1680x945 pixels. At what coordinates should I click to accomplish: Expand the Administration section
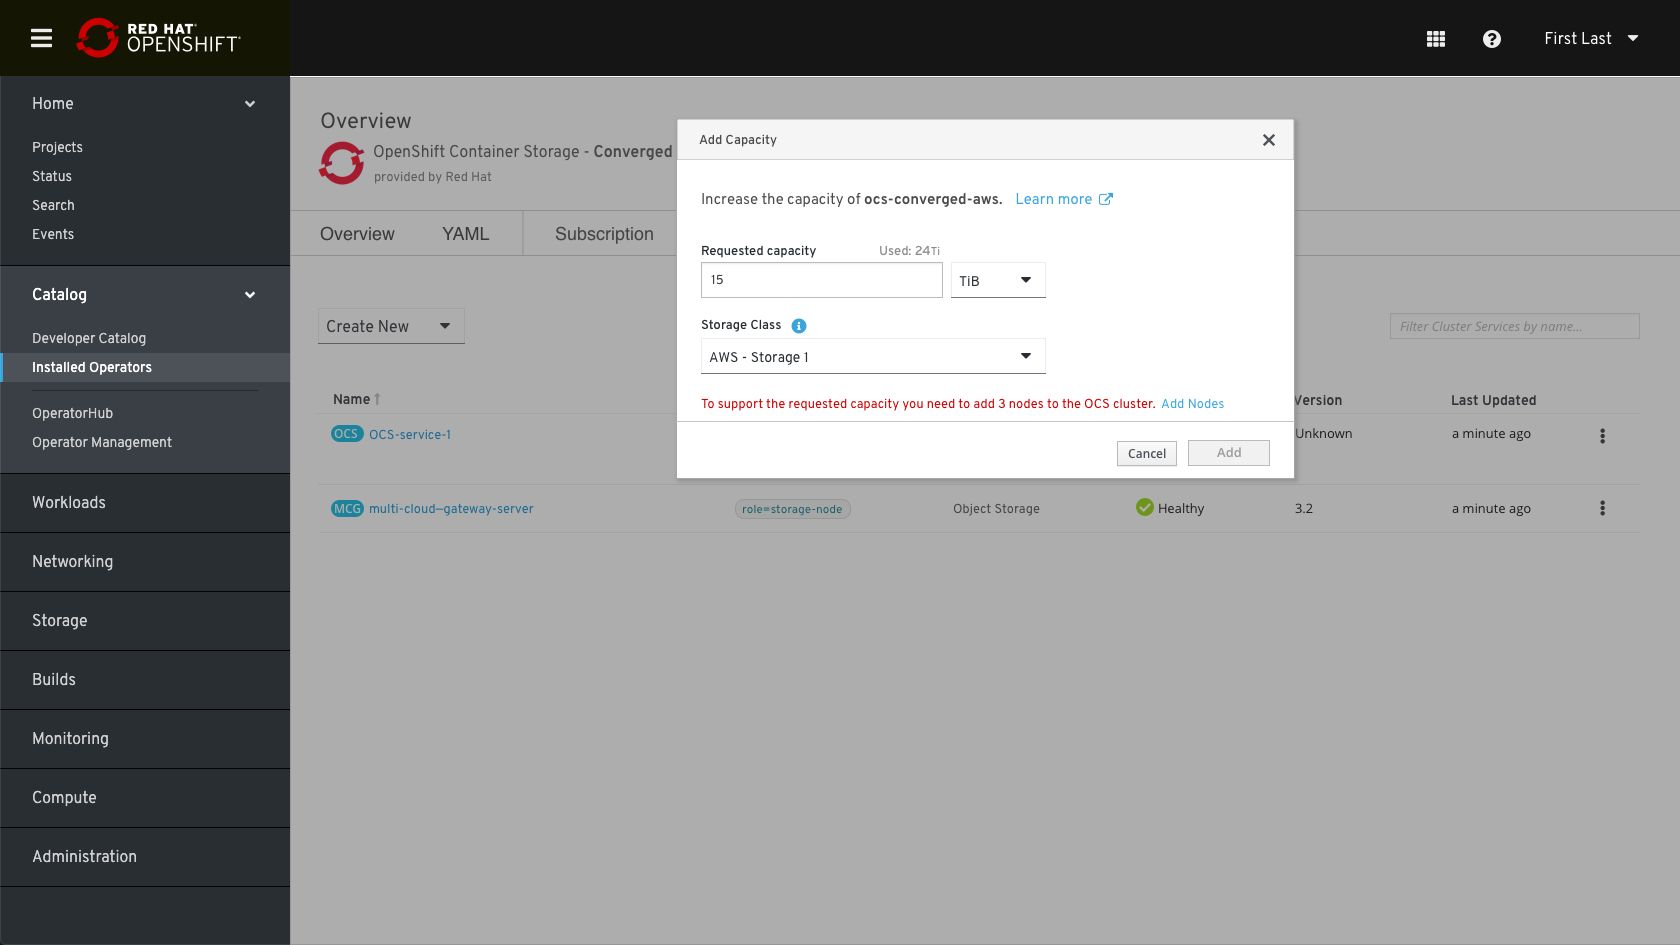(145, 857)
